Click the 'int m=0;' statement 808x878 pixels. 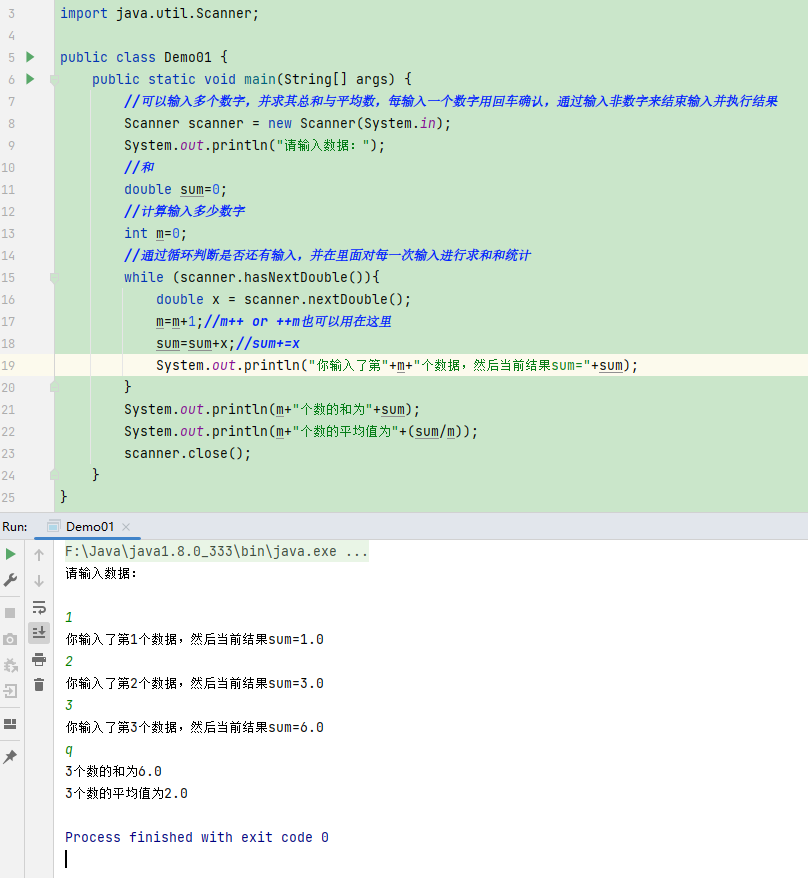point(155,233)
